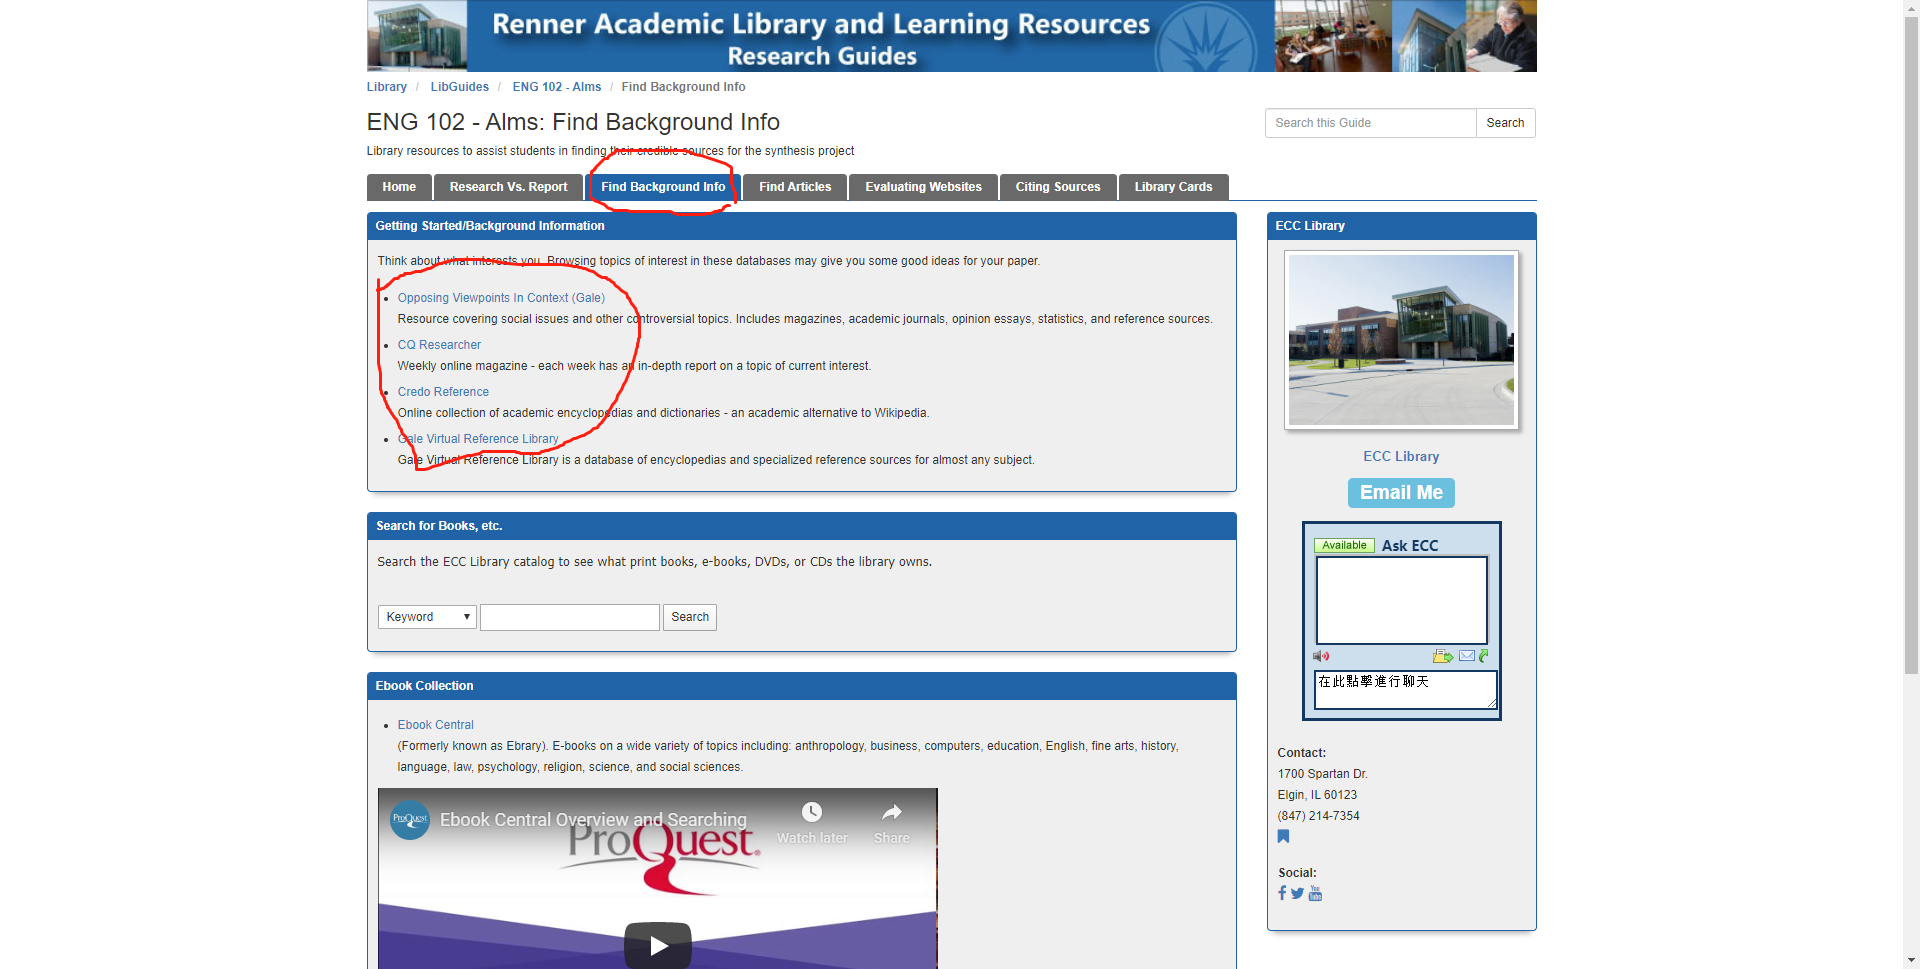Click the Library breadcrumb link
Screen dimensions: 1920x969
click(x=387, y=87)
